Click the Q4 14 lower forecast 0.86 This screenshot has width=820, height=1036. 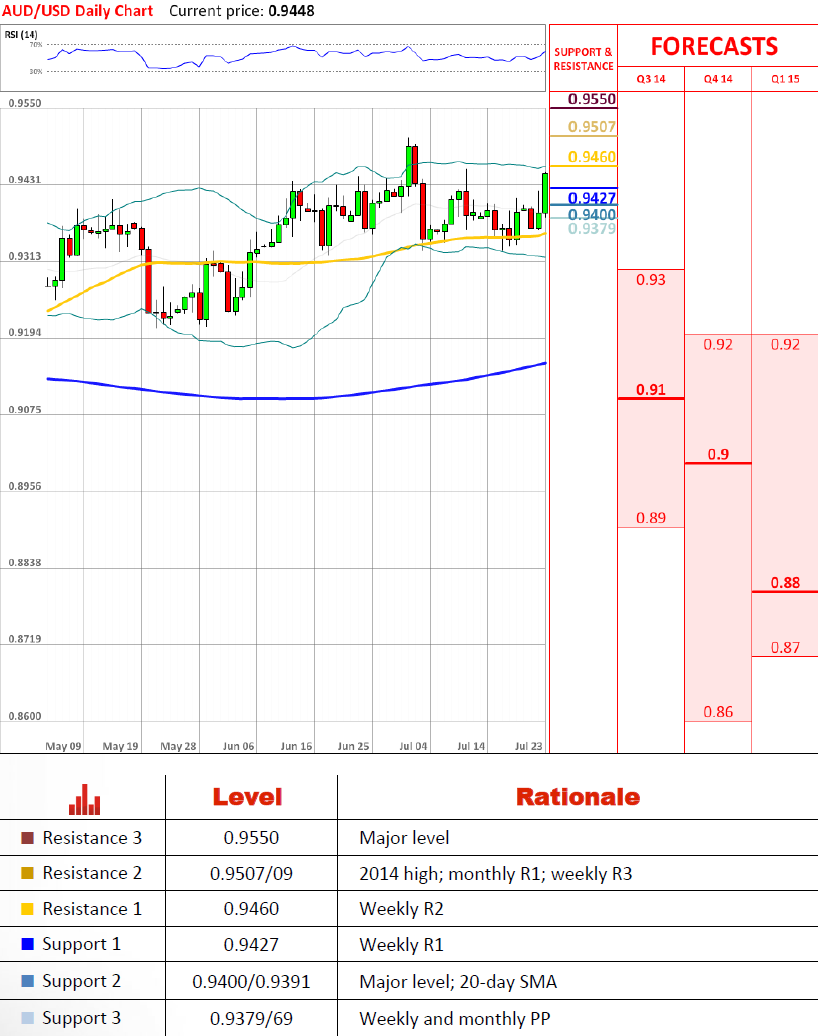(718, 712)
